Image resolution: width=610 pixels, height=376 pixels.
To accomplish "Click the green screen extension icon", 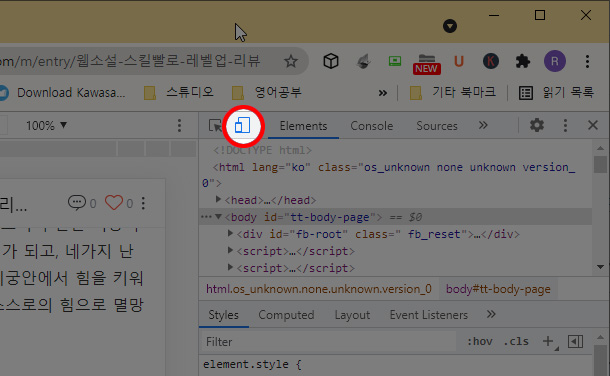I will pos(395,61).
